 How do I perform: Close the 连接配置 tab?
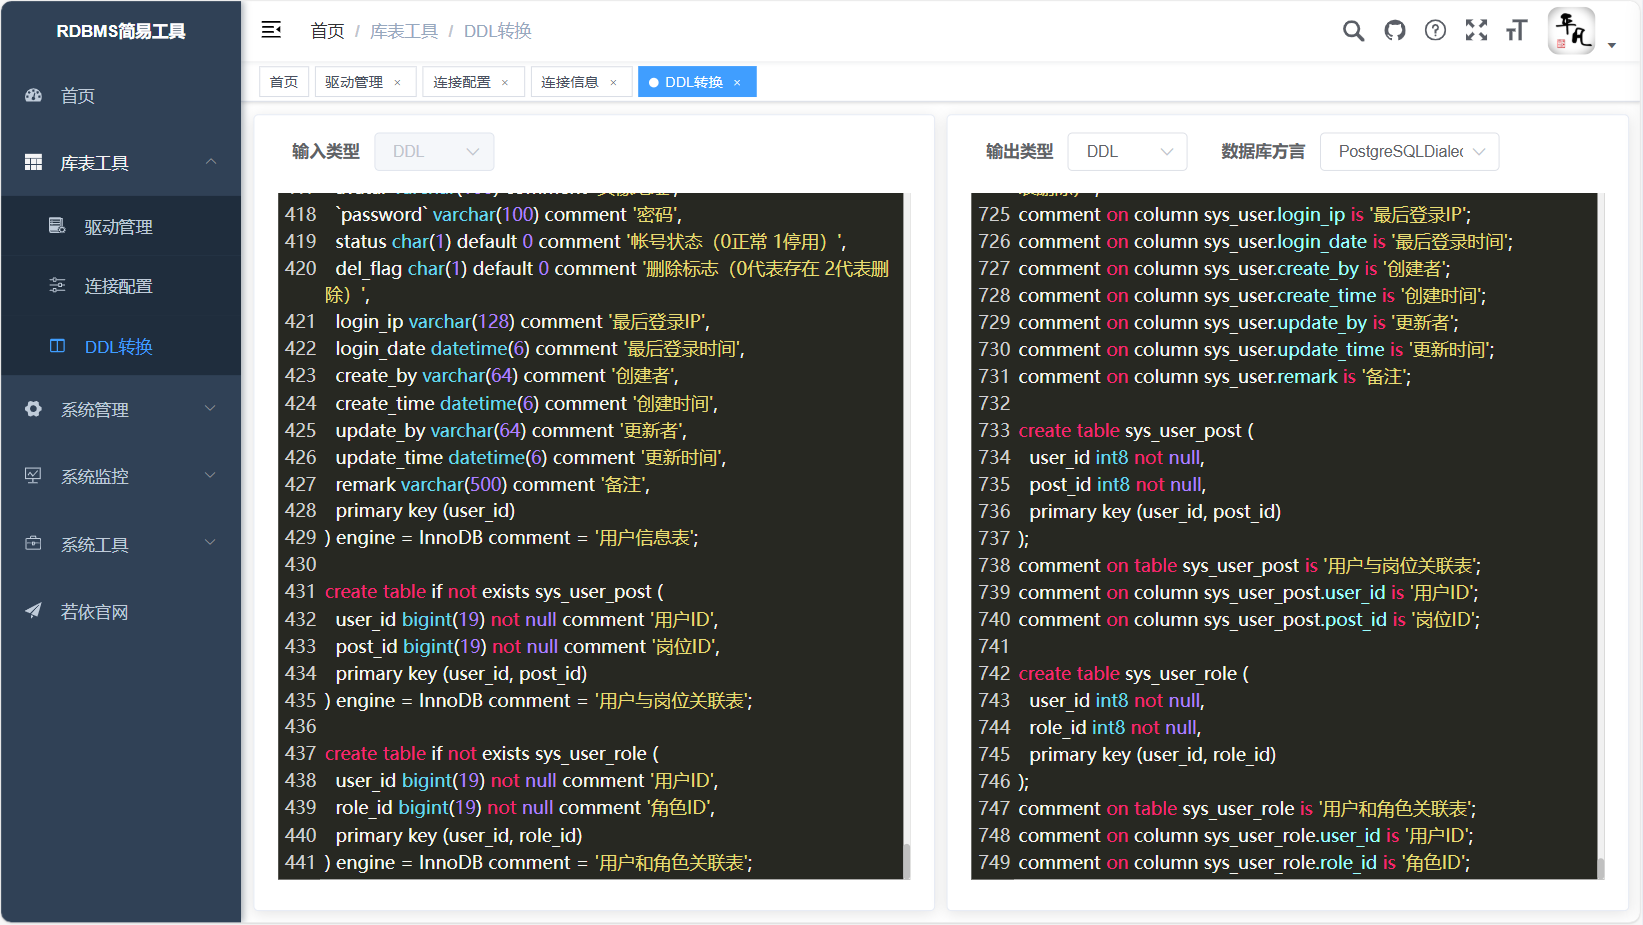[505, 83]
